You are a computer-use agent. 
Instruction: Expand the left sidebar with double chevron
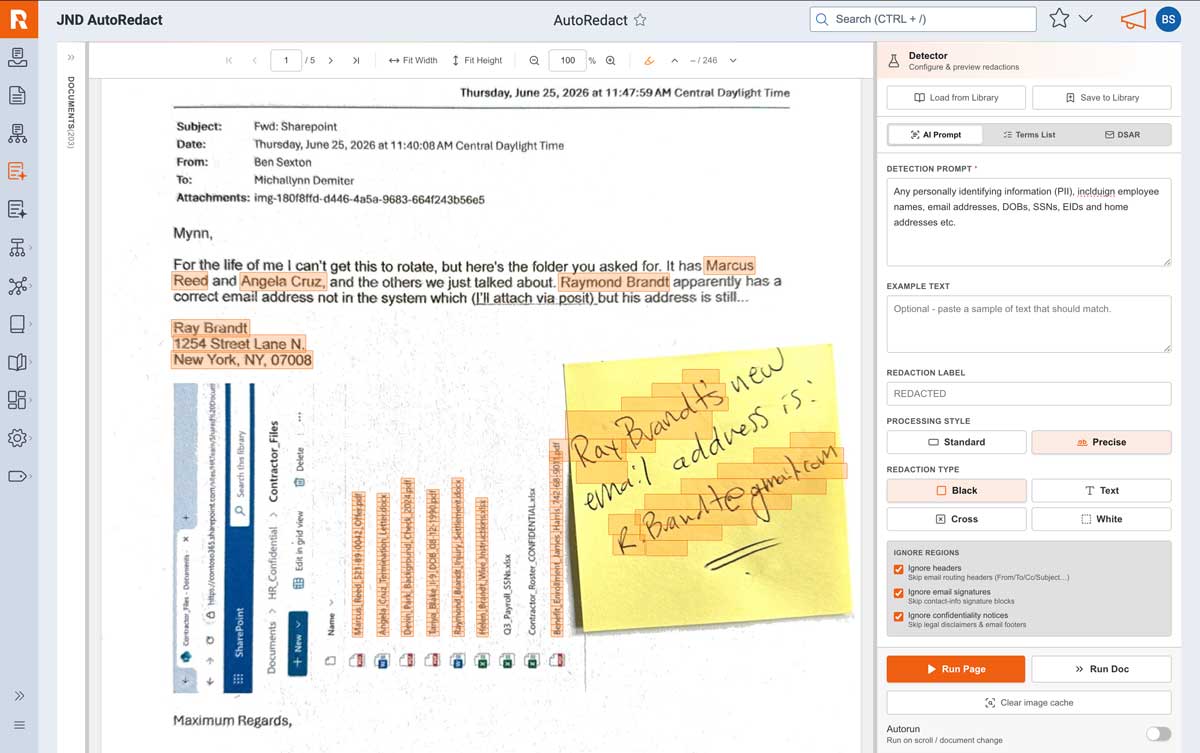click(x=19, y=696)
